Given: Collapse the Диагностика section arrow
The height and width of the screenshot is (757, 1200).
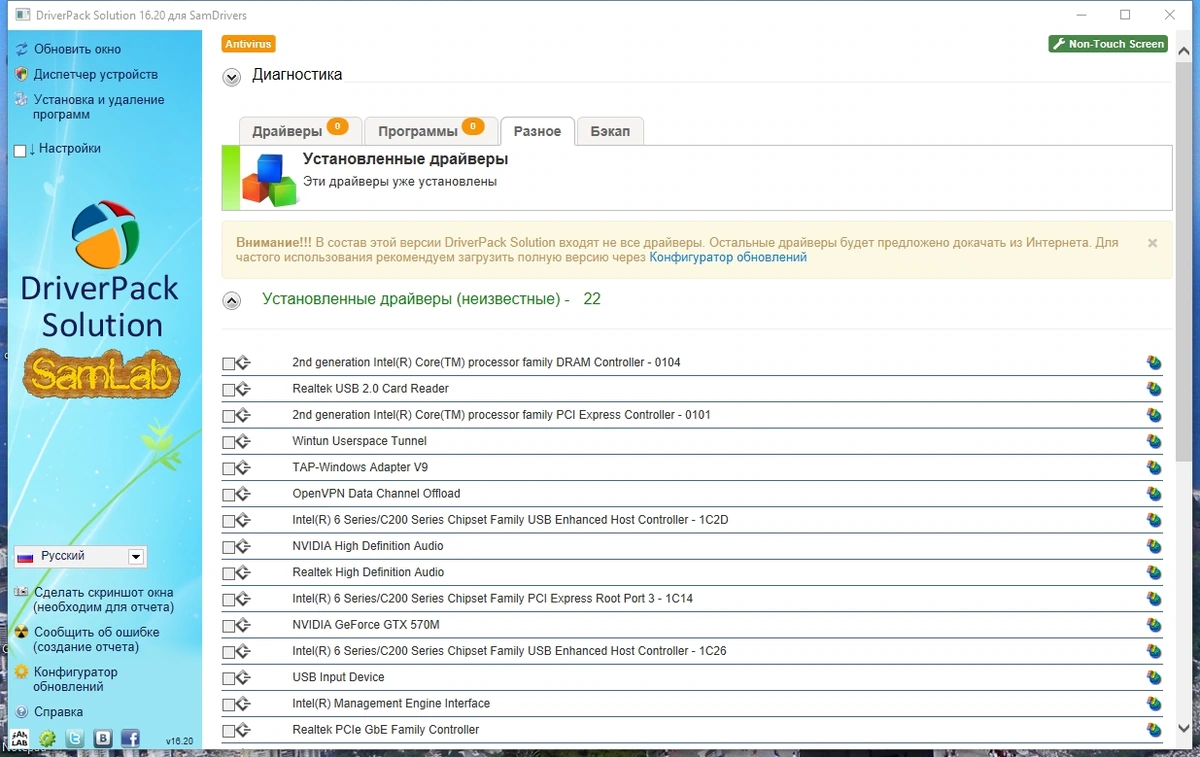Looking at the screenshot, I should (232, 77).
